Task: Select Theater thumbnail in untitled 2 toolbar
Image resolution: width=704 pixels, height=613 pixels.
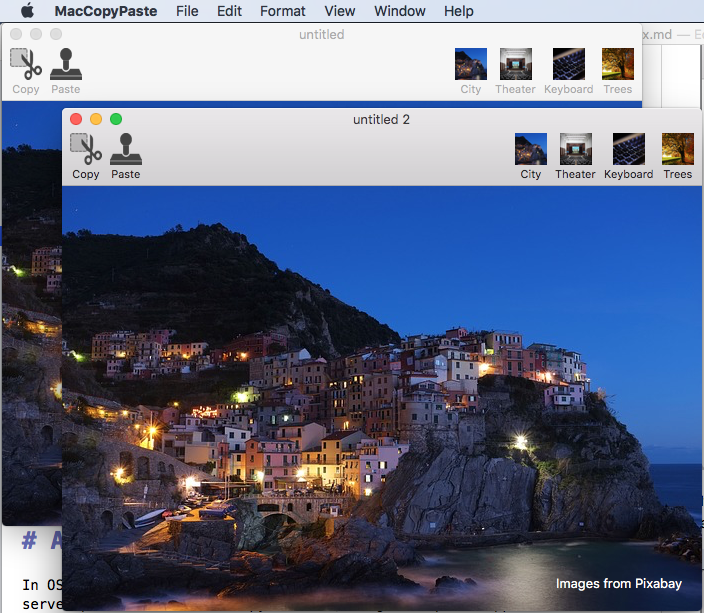Action: [576, 149]
